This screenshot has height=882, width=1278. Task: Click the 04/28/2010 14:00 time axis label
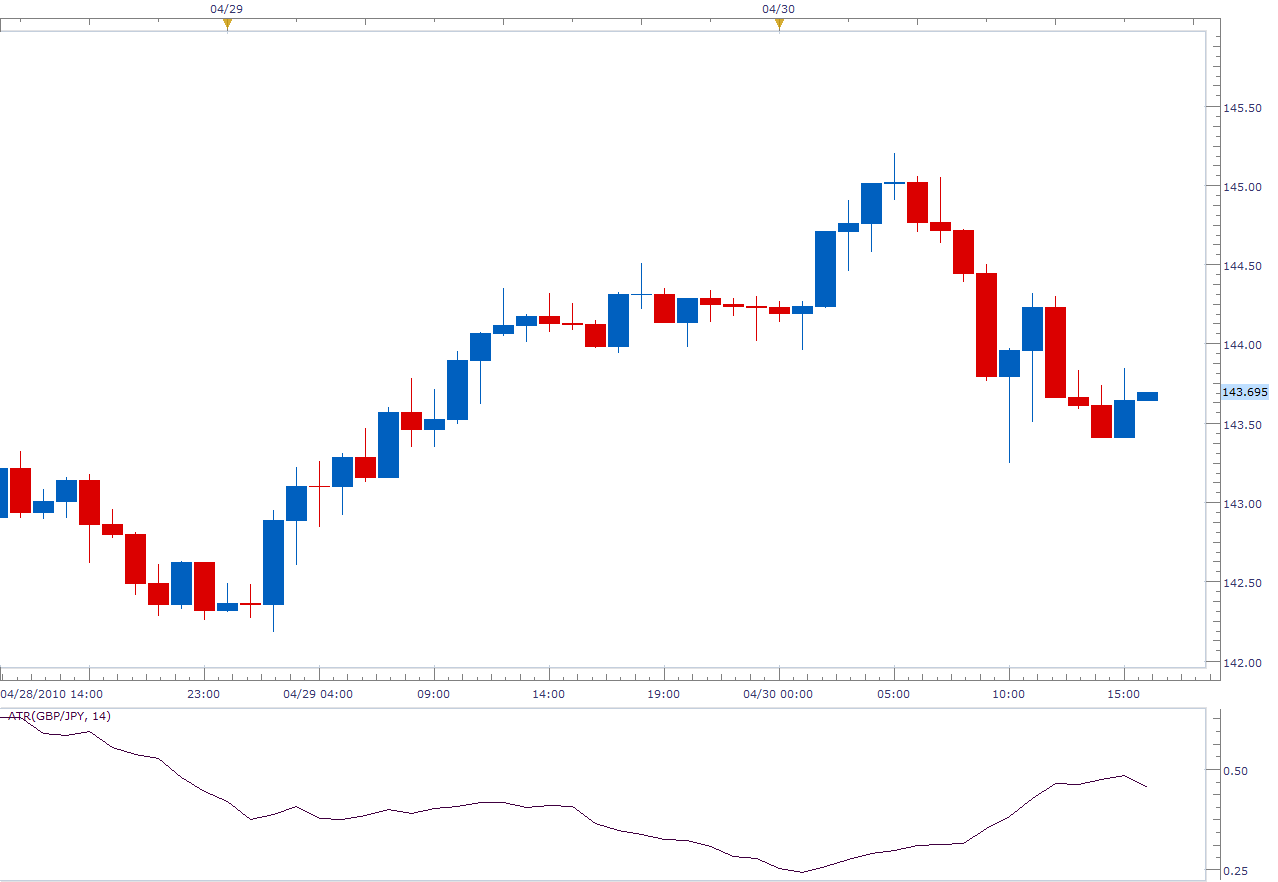coord(52,693)
